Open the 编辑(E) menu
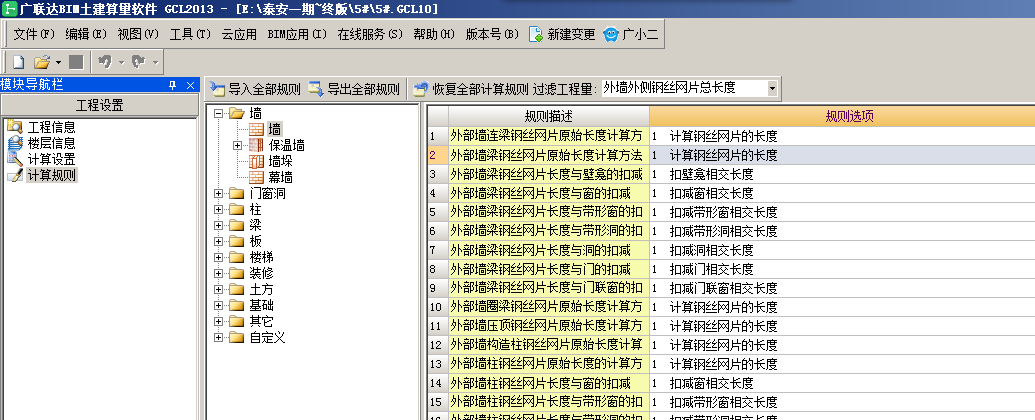The height and width of the screenshot is (420, 1035). point(86,34)
